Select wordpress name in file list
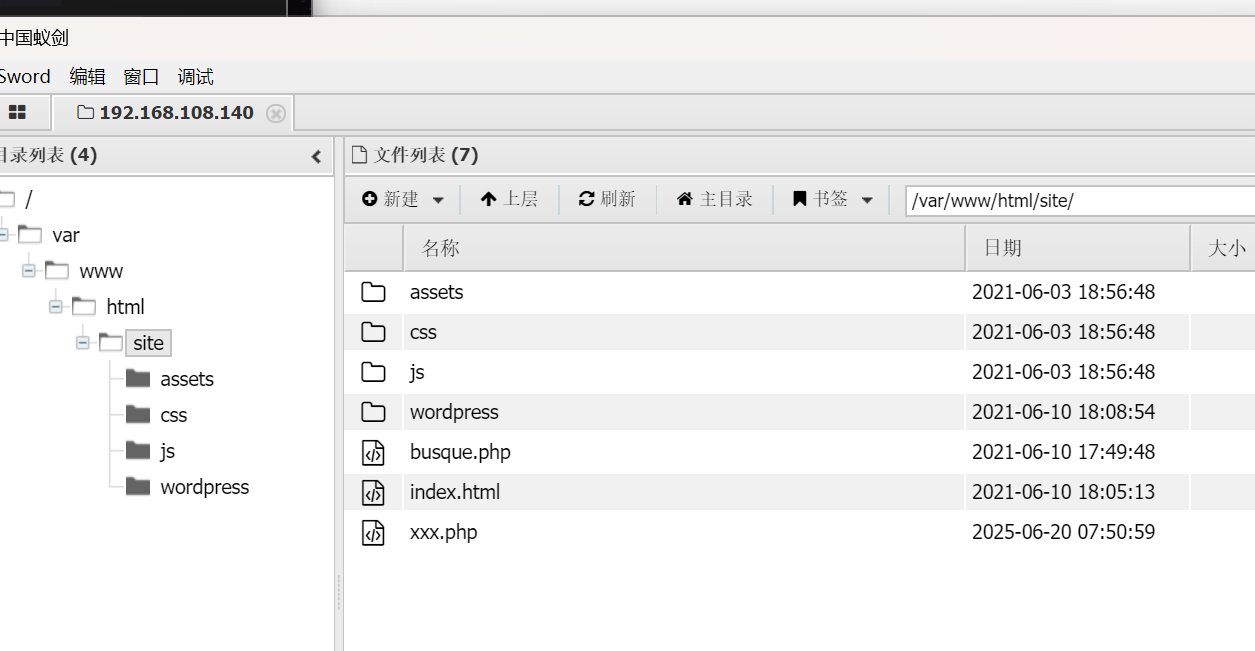This screenshot has width=1255, height=651. click(x=454, y=412)
